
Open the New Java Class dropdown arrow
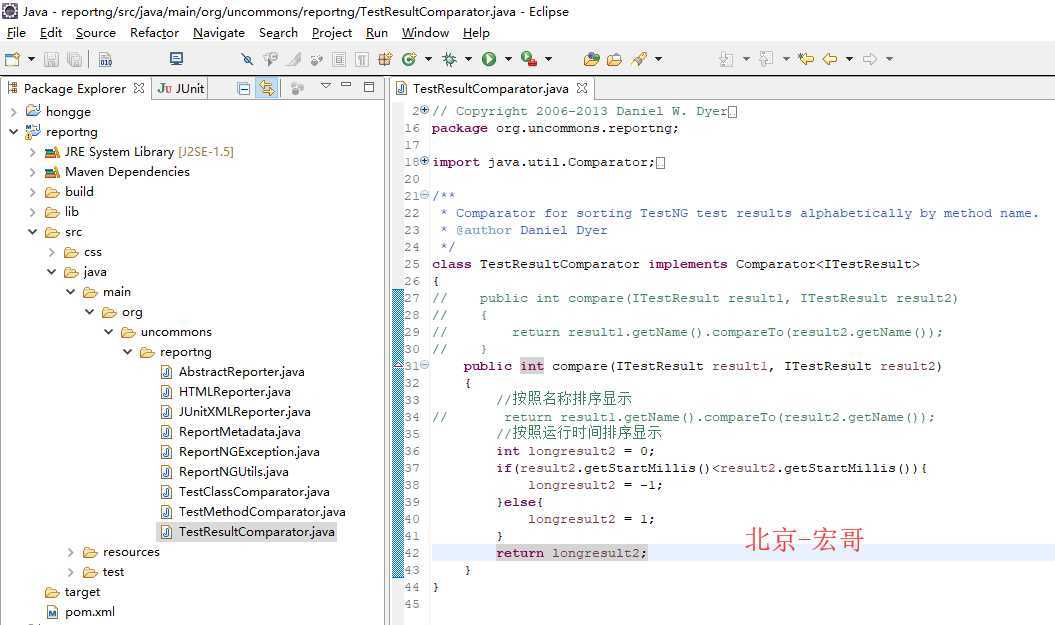[428, 59]
